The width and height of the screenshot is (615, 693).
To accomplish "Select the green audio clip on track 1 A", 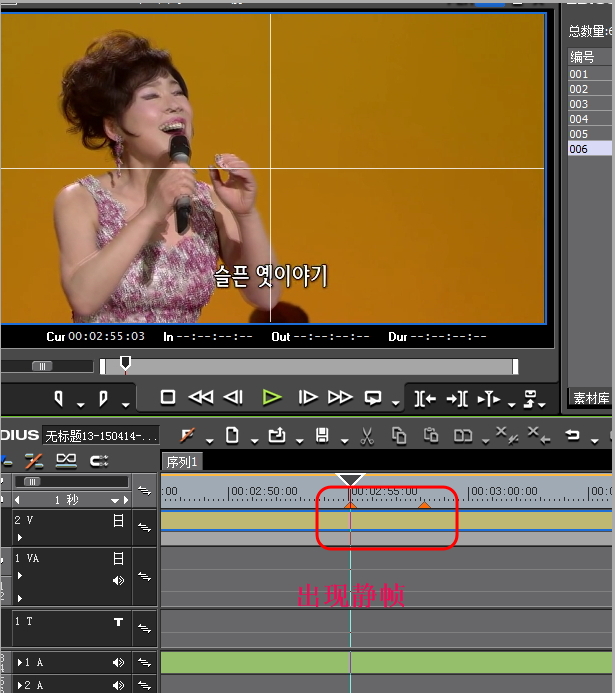I will [x=387, y=663].
